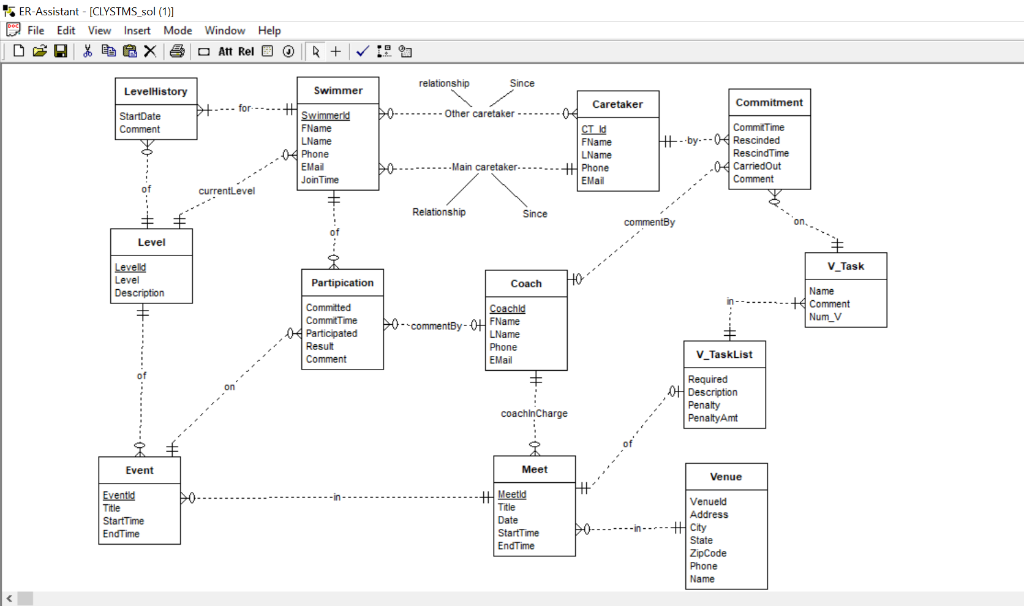This screenshot has height=606, width=1024.
Task: Select the plus tool on the toolbar
Action: [x=336, y=51]
